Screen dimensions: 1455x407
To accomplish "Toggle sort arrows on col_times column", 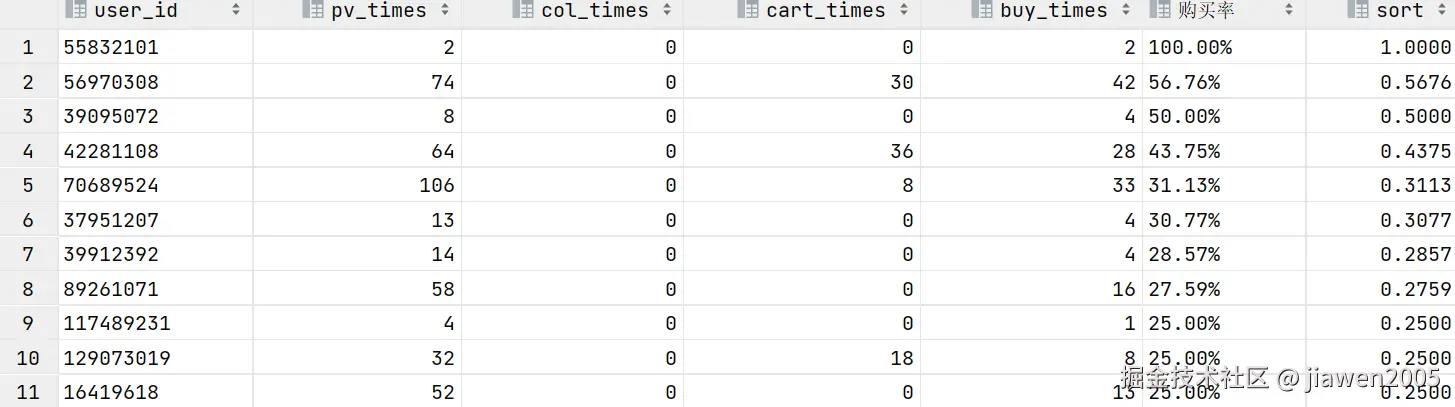I will point(666,10).
